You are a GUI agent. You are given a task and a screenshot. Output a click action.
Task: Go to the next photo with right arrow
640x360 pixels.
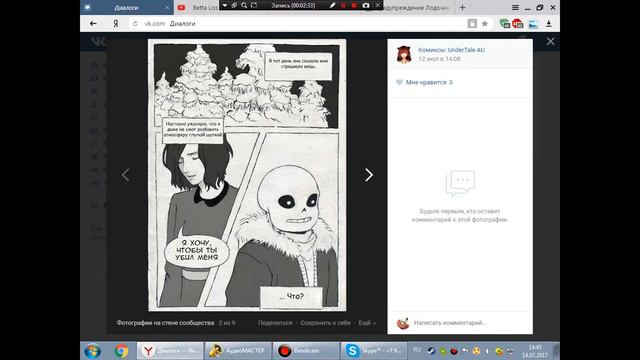point(369,175)
